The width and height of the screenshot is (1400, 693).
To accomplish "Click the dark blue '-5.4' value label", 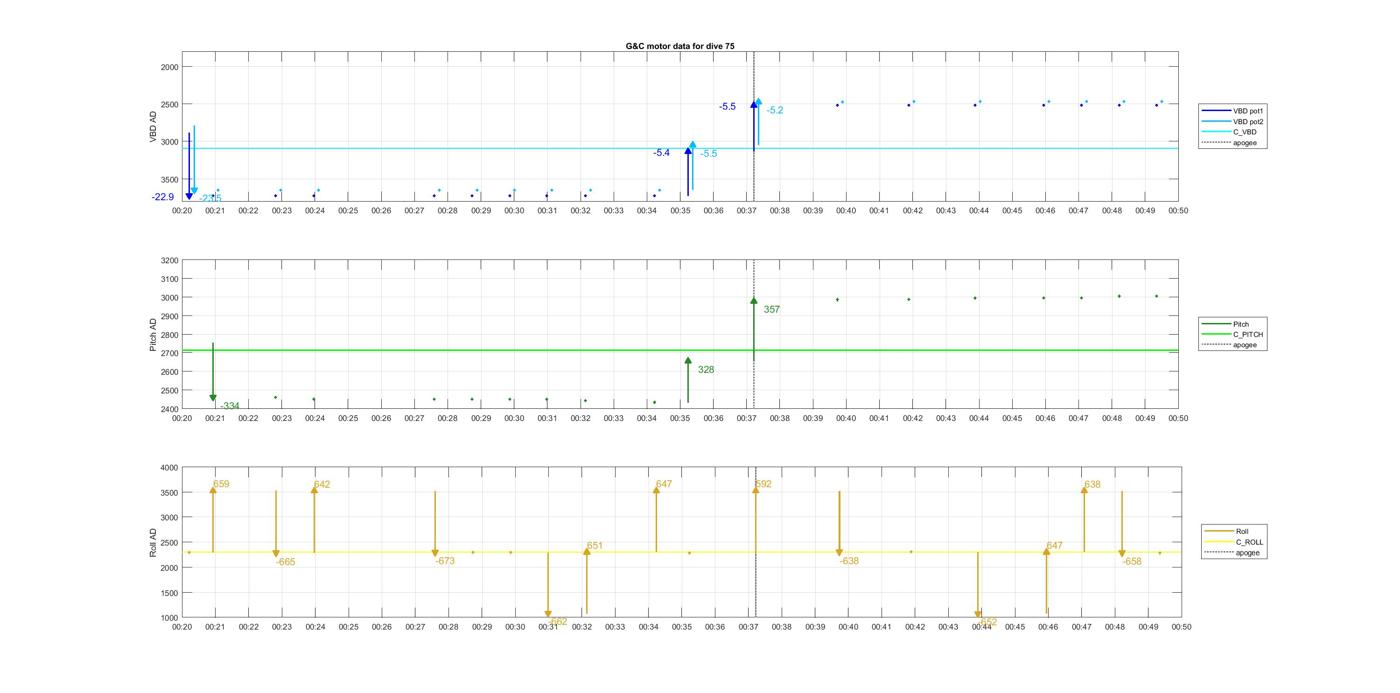I will pyautogui.click(x=661, y=153).
